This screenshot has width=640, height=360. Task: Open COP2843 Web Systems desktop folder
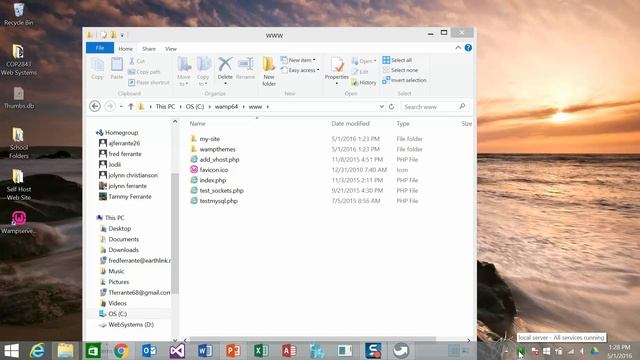[18, 60]
